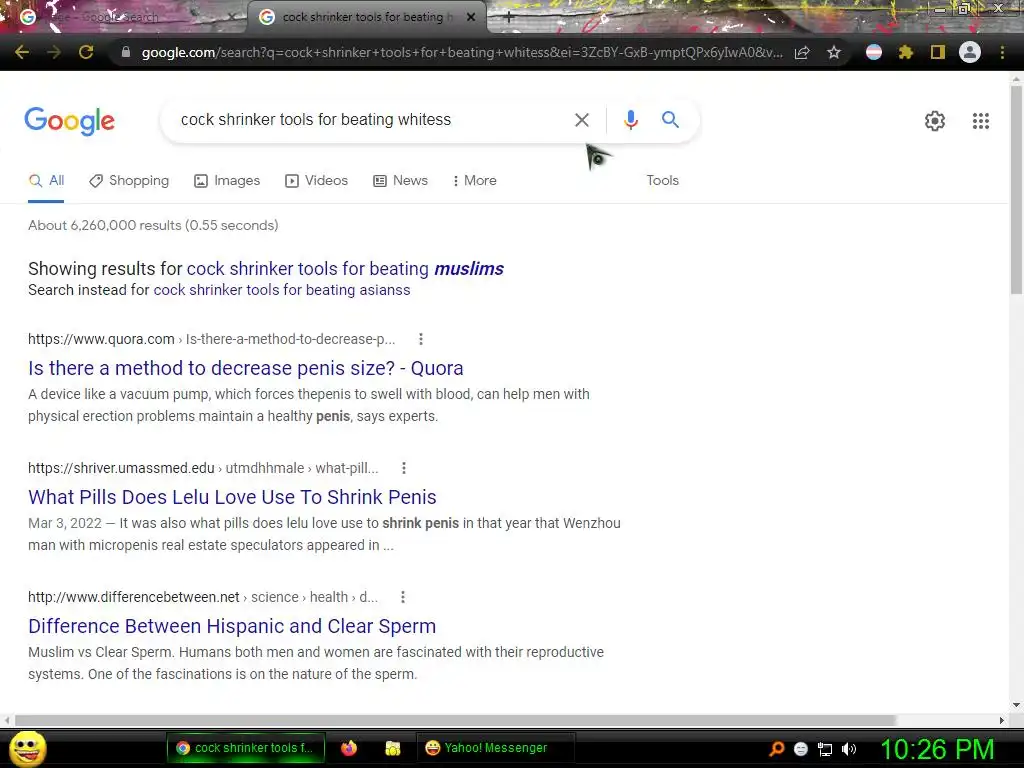
Task: Click the 'Showing results for' corrected query link
Action: coord(345,269)
